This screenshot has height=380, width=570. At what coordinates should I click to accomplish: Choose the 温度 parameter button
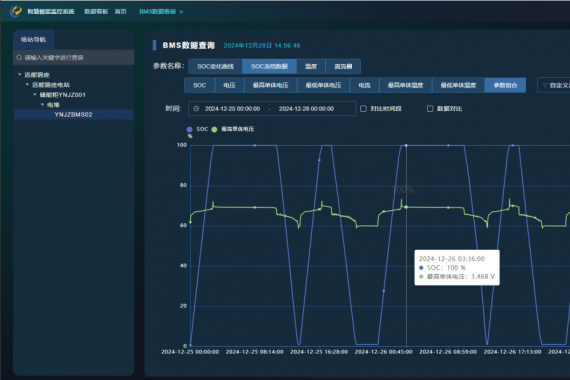pyautogui.click(x=311, y=66)
